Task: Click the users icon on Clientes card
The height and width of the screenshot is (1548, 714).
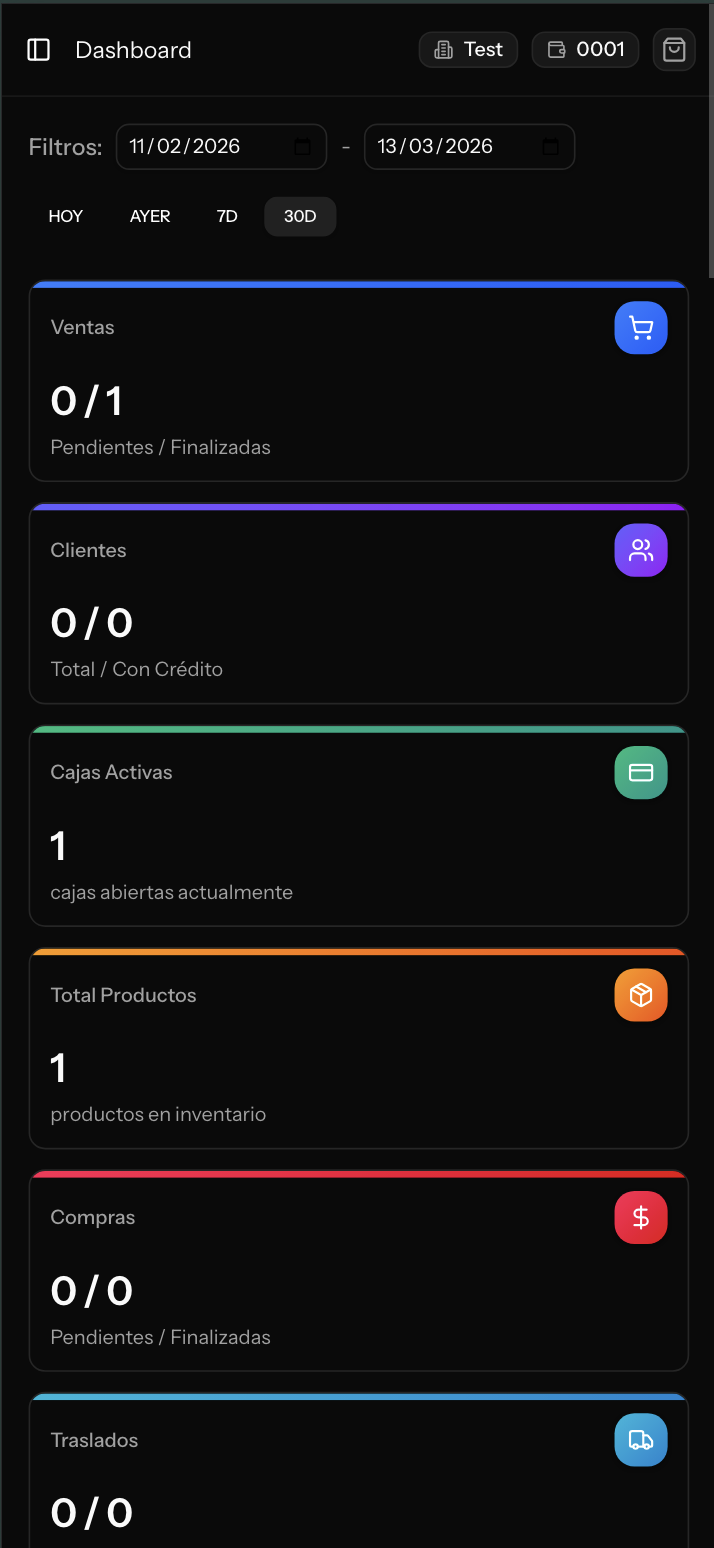Action: [x=640, y=549]
